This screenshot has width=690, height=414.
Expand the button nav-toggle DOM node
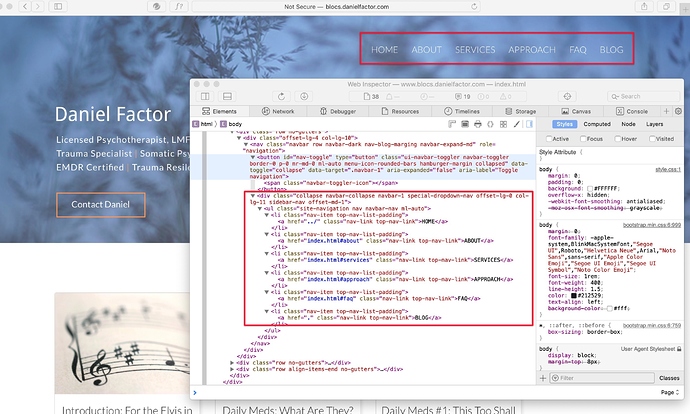250,156
